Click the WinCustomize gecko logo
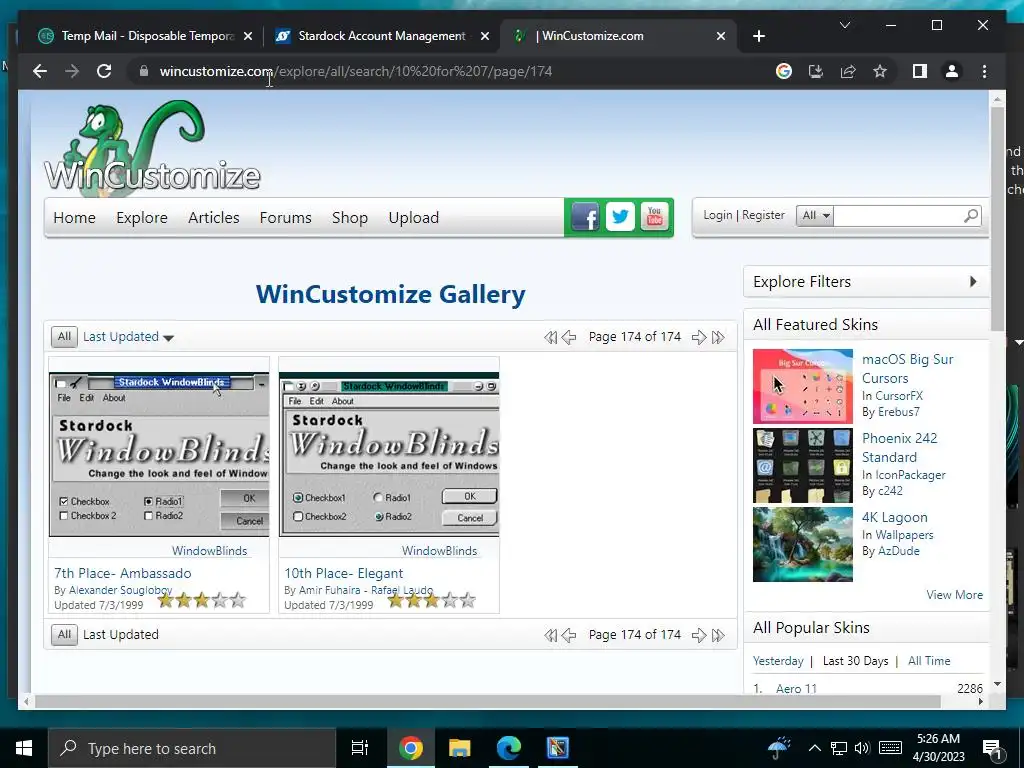The width and height of the screenshot is (1024, 768). point(152,150)
